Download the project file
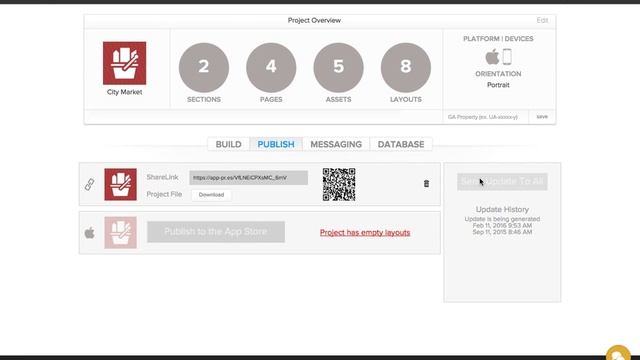The image size is (640, 360). tap(211, 195)
